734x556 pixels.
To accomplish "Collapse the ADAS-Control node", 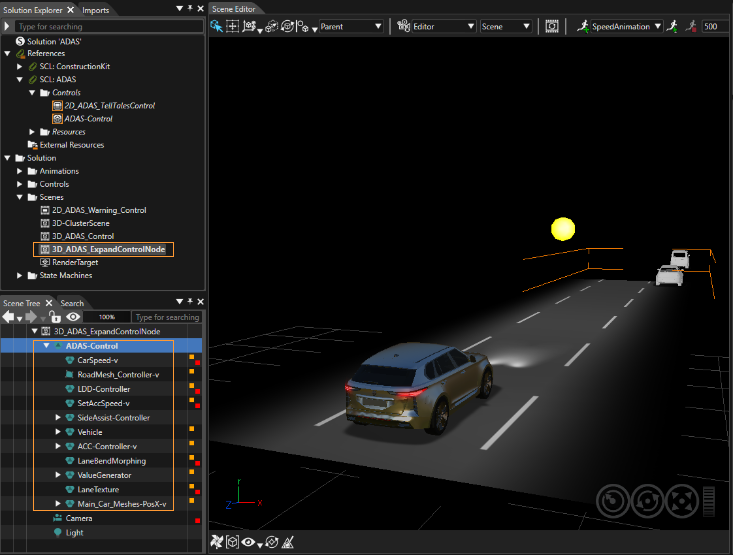I will [46, 346].
